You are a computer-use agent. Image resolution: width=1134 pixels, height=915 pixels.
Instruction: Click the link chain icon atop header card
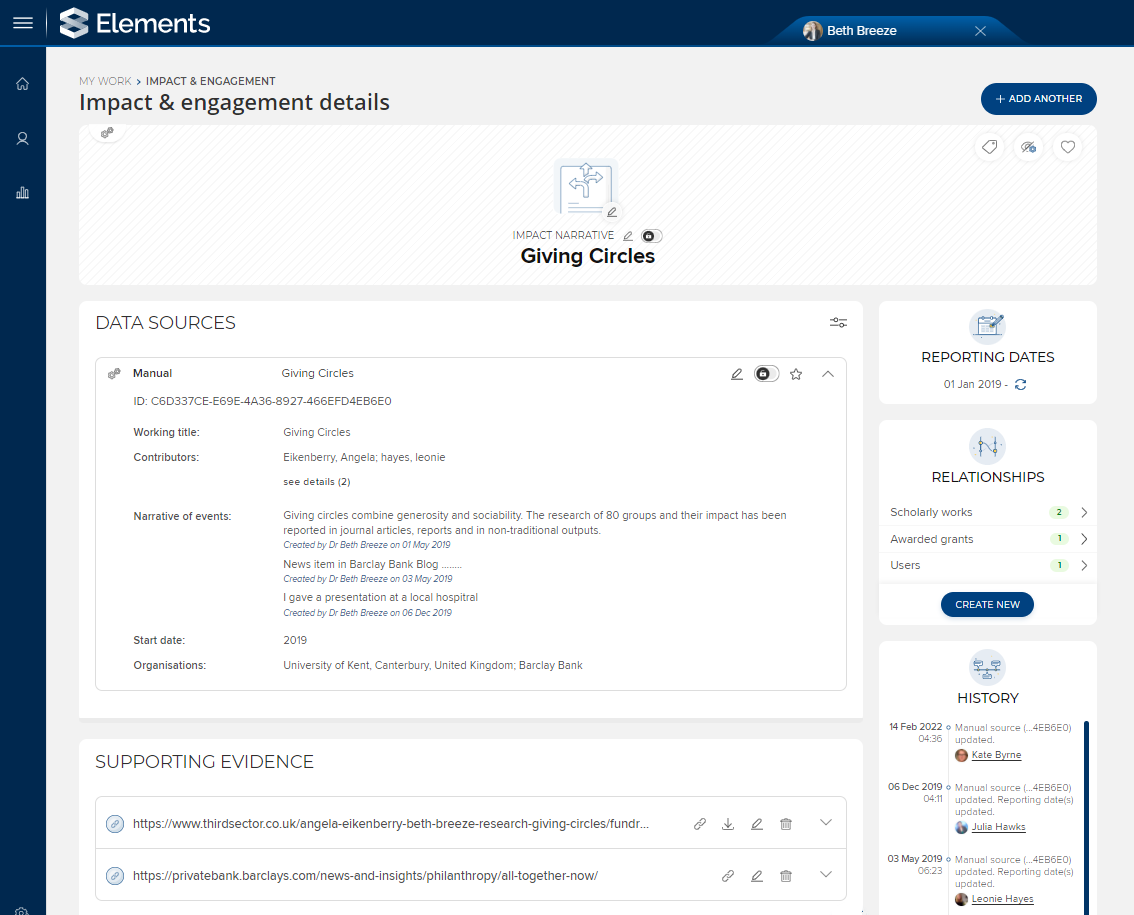(x=107, y=132)
